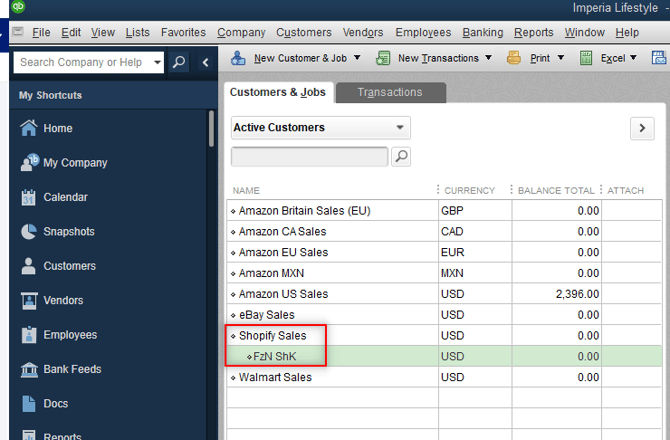Collapse the left shortcuts panel arrow
Viewport: 670px width, 440px height.
(205, 62)
